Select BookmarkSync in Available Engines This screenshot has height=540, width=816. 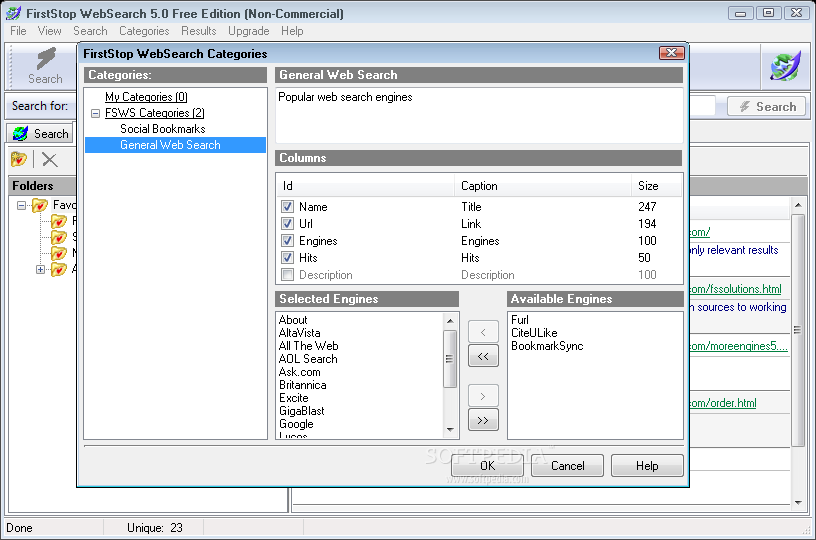click(x=547, y=346)
